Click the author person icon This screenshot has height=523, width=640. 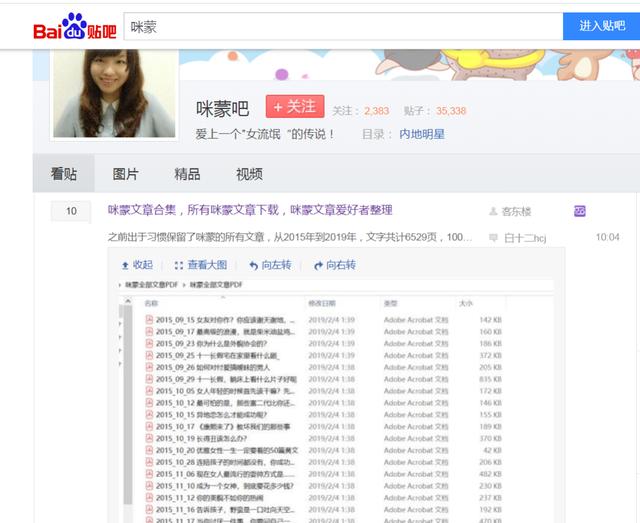pyautogui.click(x=493, y=211)
